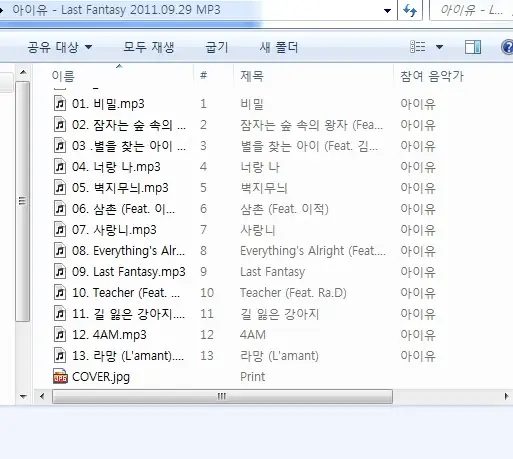Click the music icon of 01. 비밀.mp3
513x459 pixels.
(60, 103)
